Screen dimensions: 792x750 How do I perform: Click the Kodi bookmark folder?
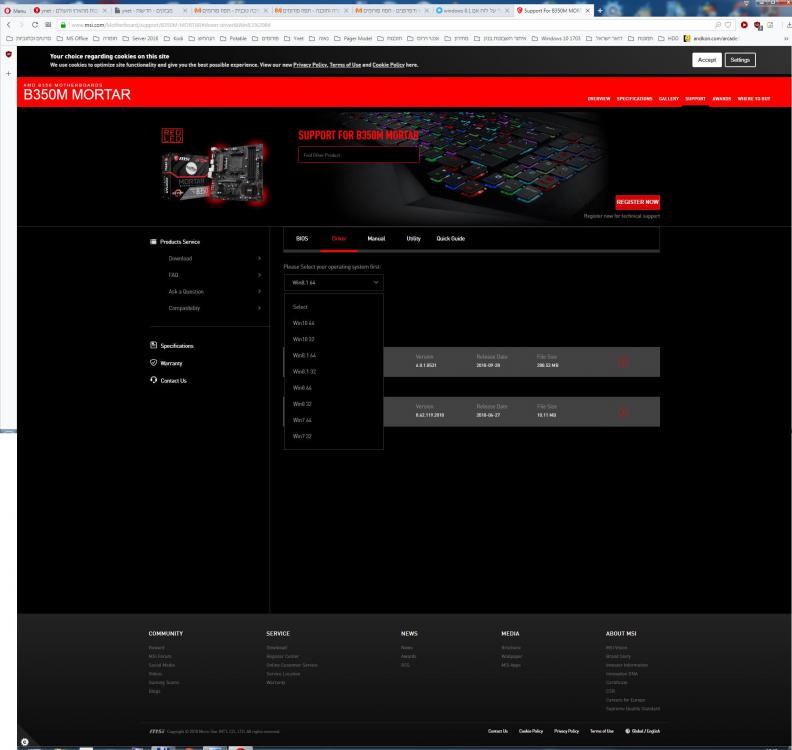pos(173,38)
